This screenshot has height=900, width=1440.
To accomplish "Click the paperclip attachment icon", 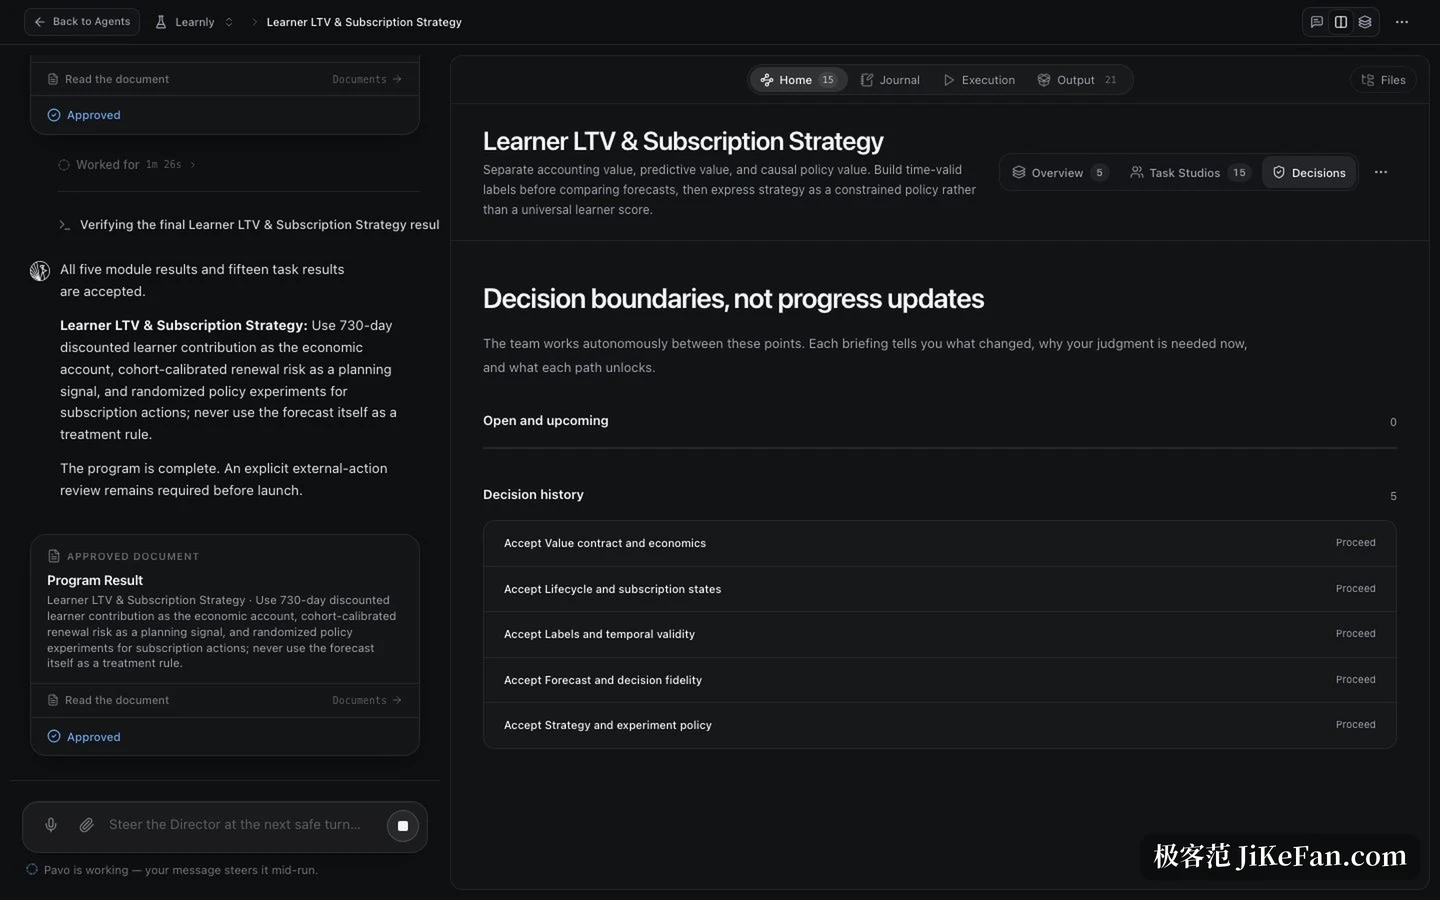I will (87, 825).
